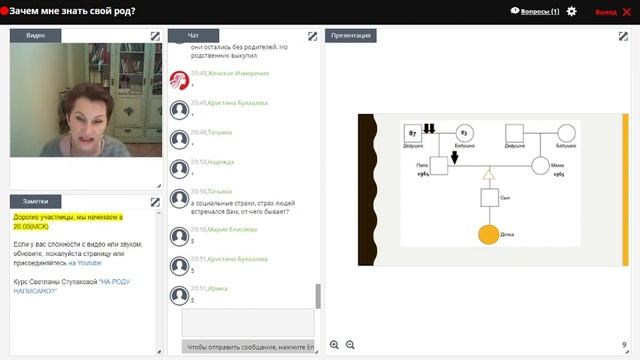Click avatar beside Кристина Булашова's 20:49 message
640x360 pixels.
[x=179, y=110]
